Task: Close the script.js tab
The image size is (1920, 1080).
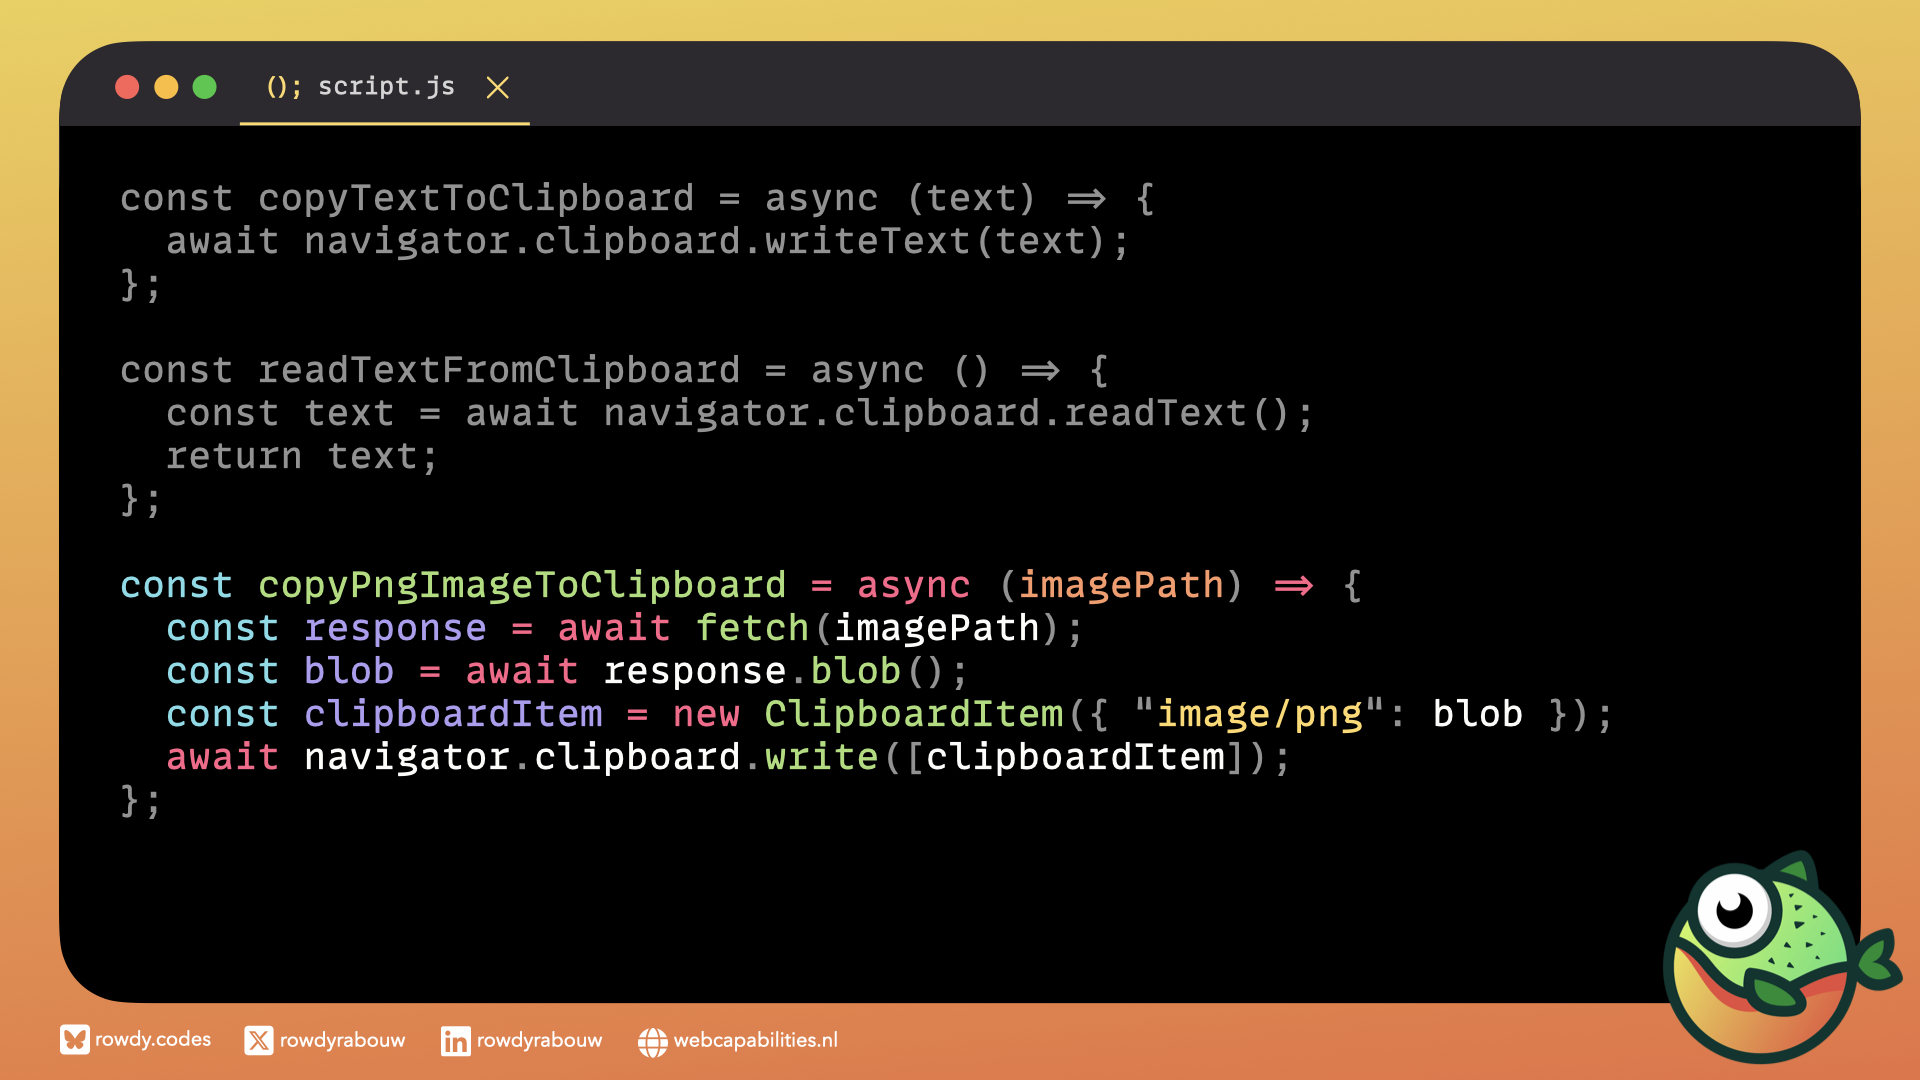Action: pos(497,88)
